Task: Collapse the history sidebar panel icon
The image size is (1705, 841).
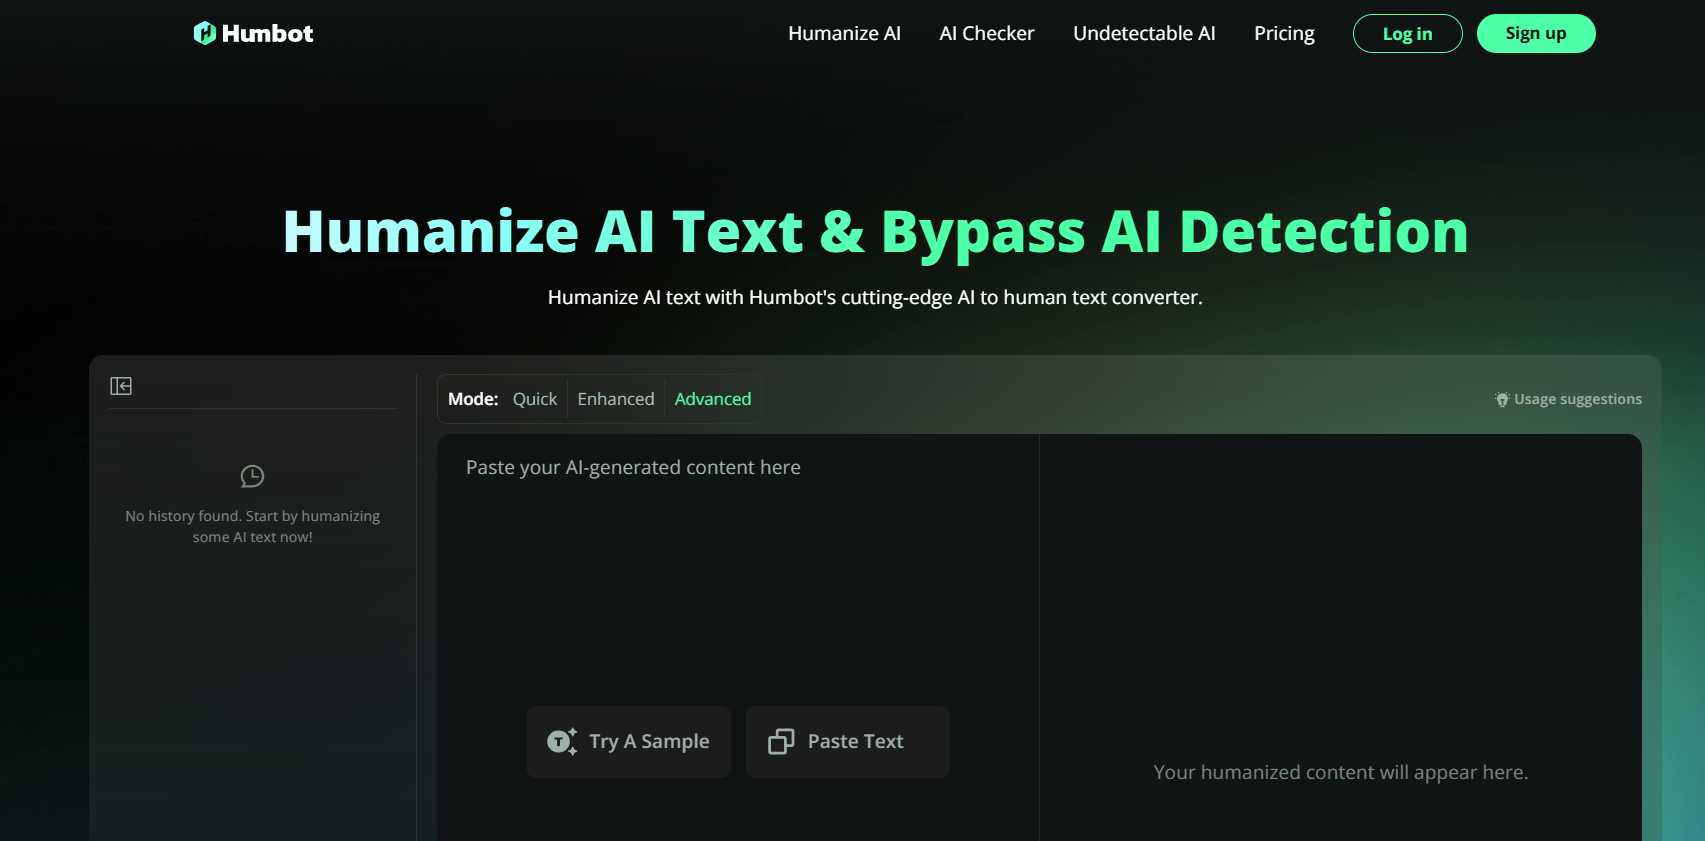Action: coord(121,386)
